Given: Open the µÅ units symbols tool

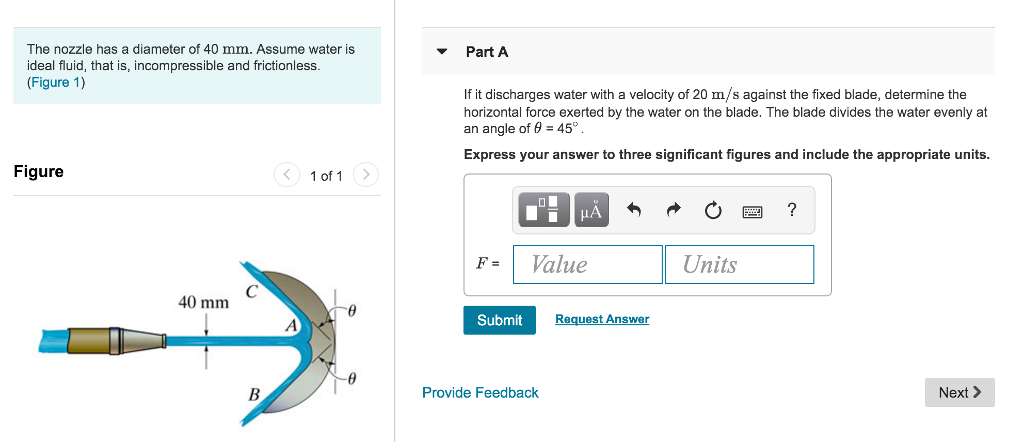Looking at the screenshot, I should [591, 210].
